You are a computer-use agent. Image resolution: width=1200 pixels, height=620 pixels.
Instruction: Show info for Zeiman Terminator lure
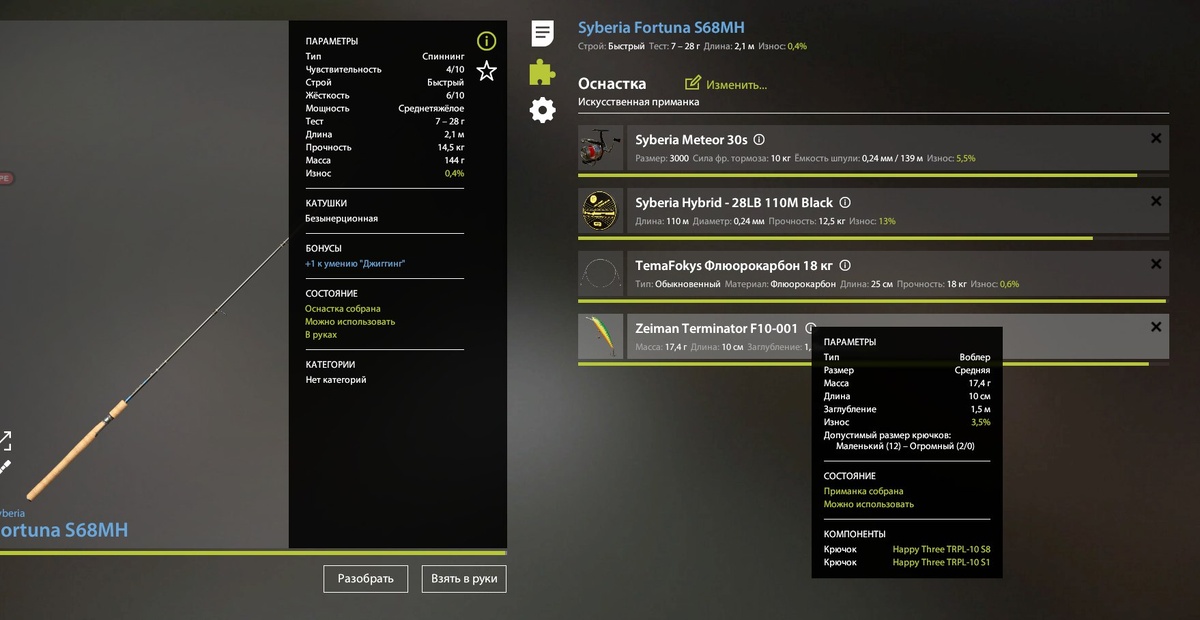click(810, 328)
